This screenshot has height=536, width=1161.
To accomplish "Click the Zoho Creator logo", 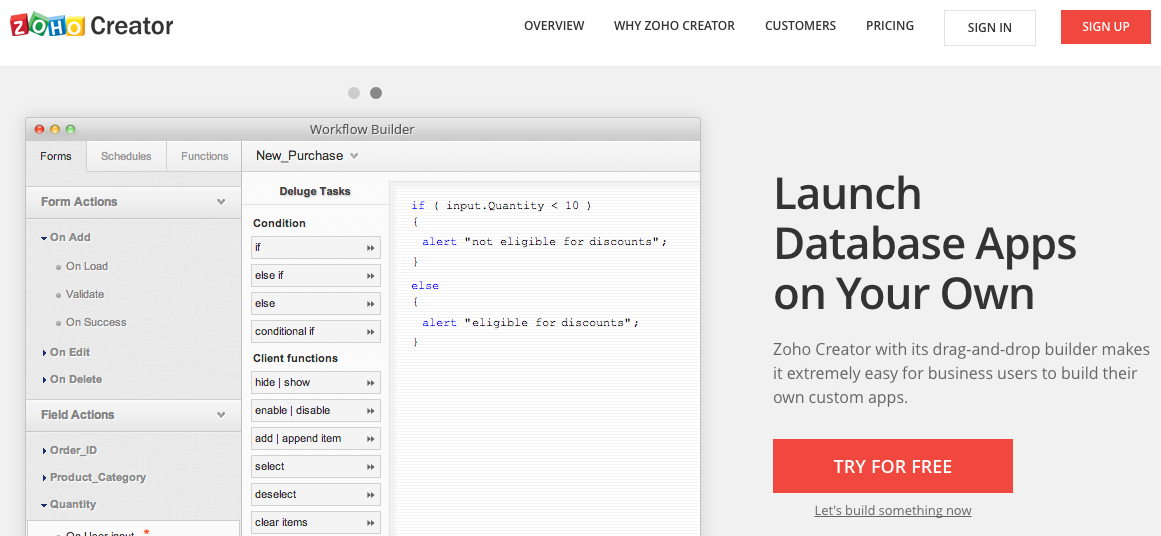I will pyautogui.click(x=91, y=26).
